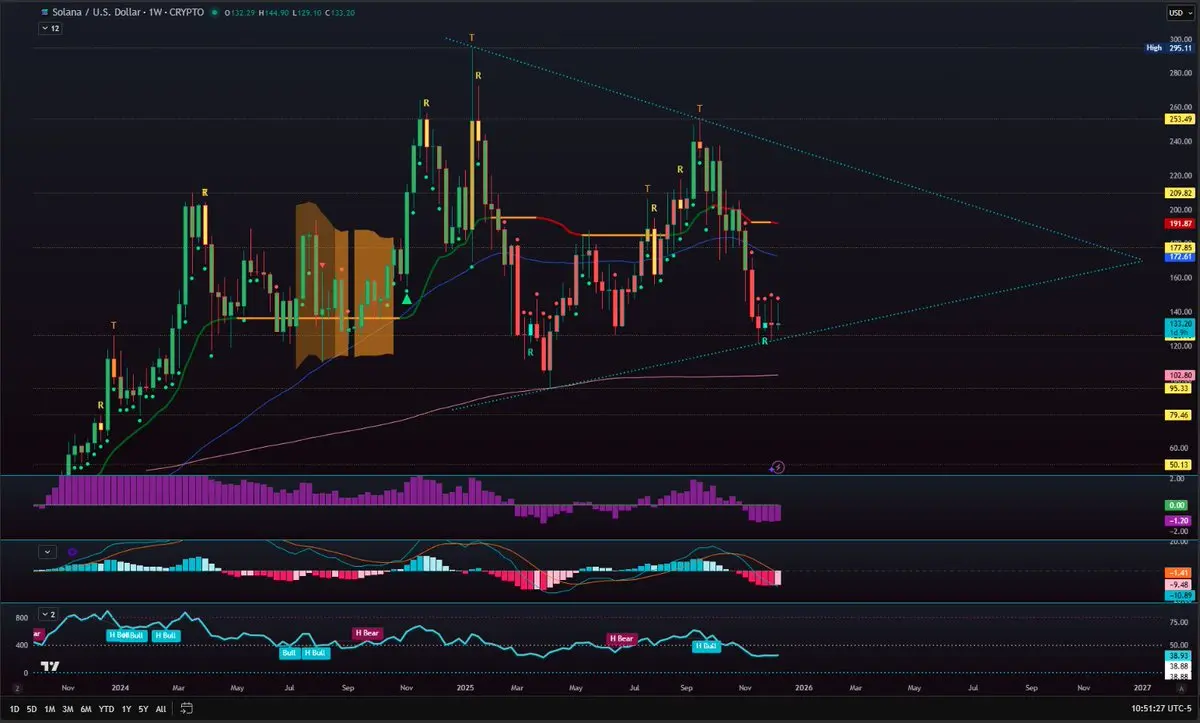Select the 5D time range
The width and height of the screenshot is (1200, 723).
pyautogui.click(x=32, y=708)
